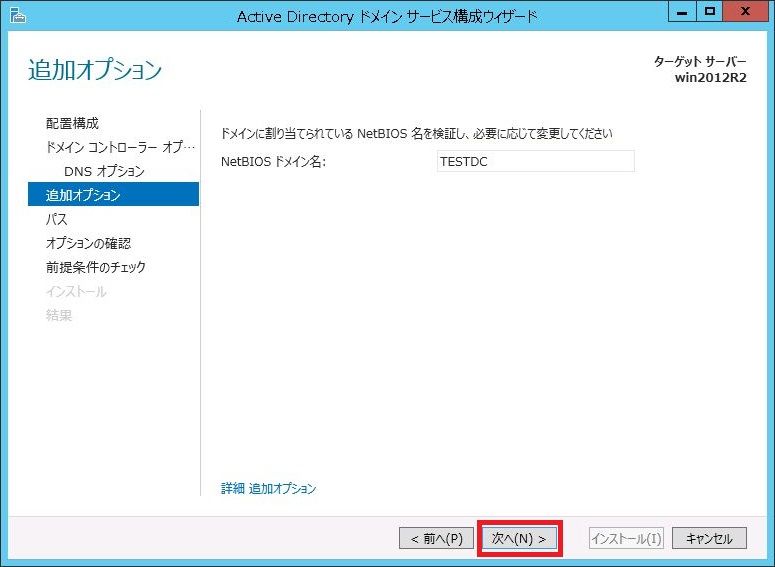
Task: Click the NetBIOS ドメイン名 label
Action: point(273,162)
